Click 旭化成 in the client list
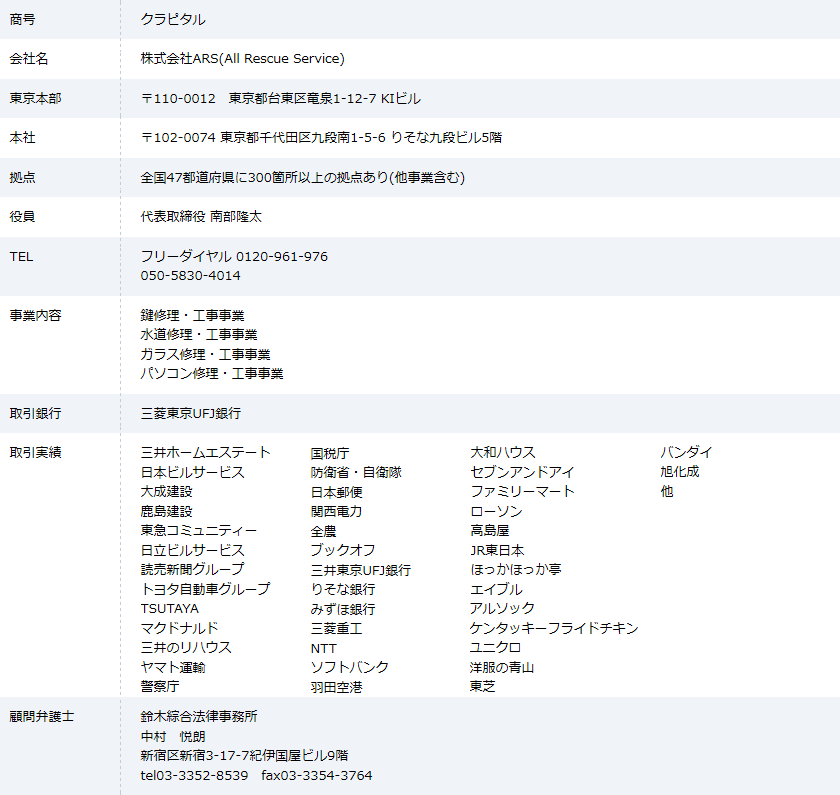 pyautogui.click(x=679, y=472)
